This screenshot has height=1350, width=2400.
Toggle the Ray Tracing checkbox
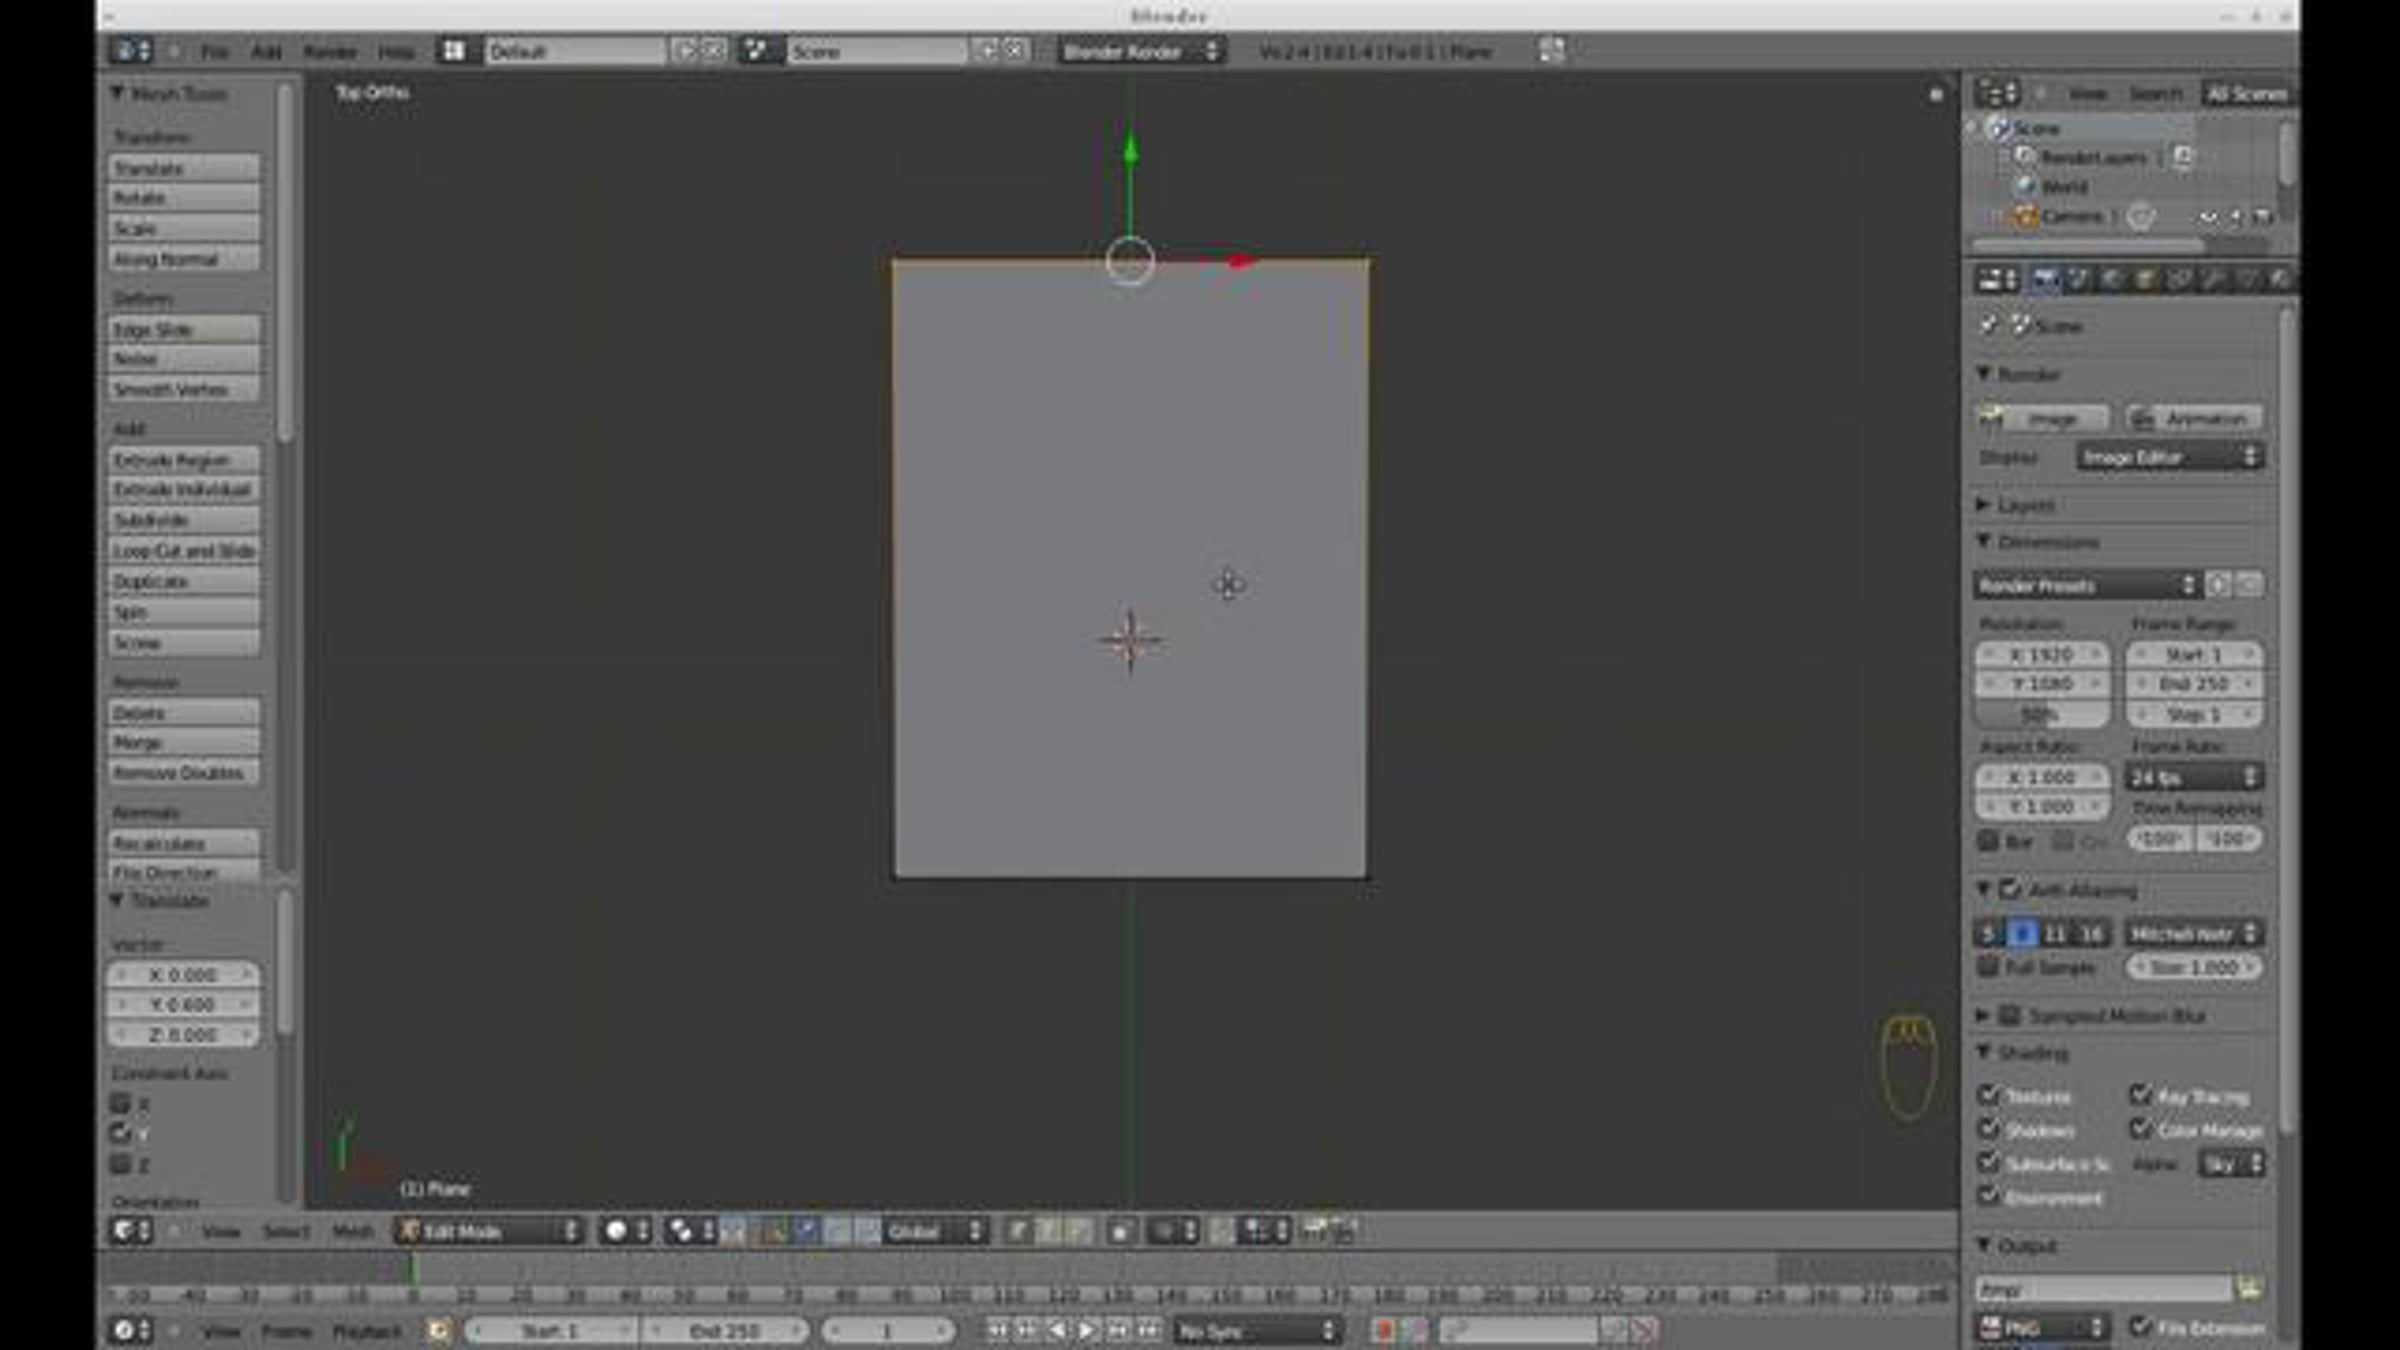(x=2140, y=1095)
